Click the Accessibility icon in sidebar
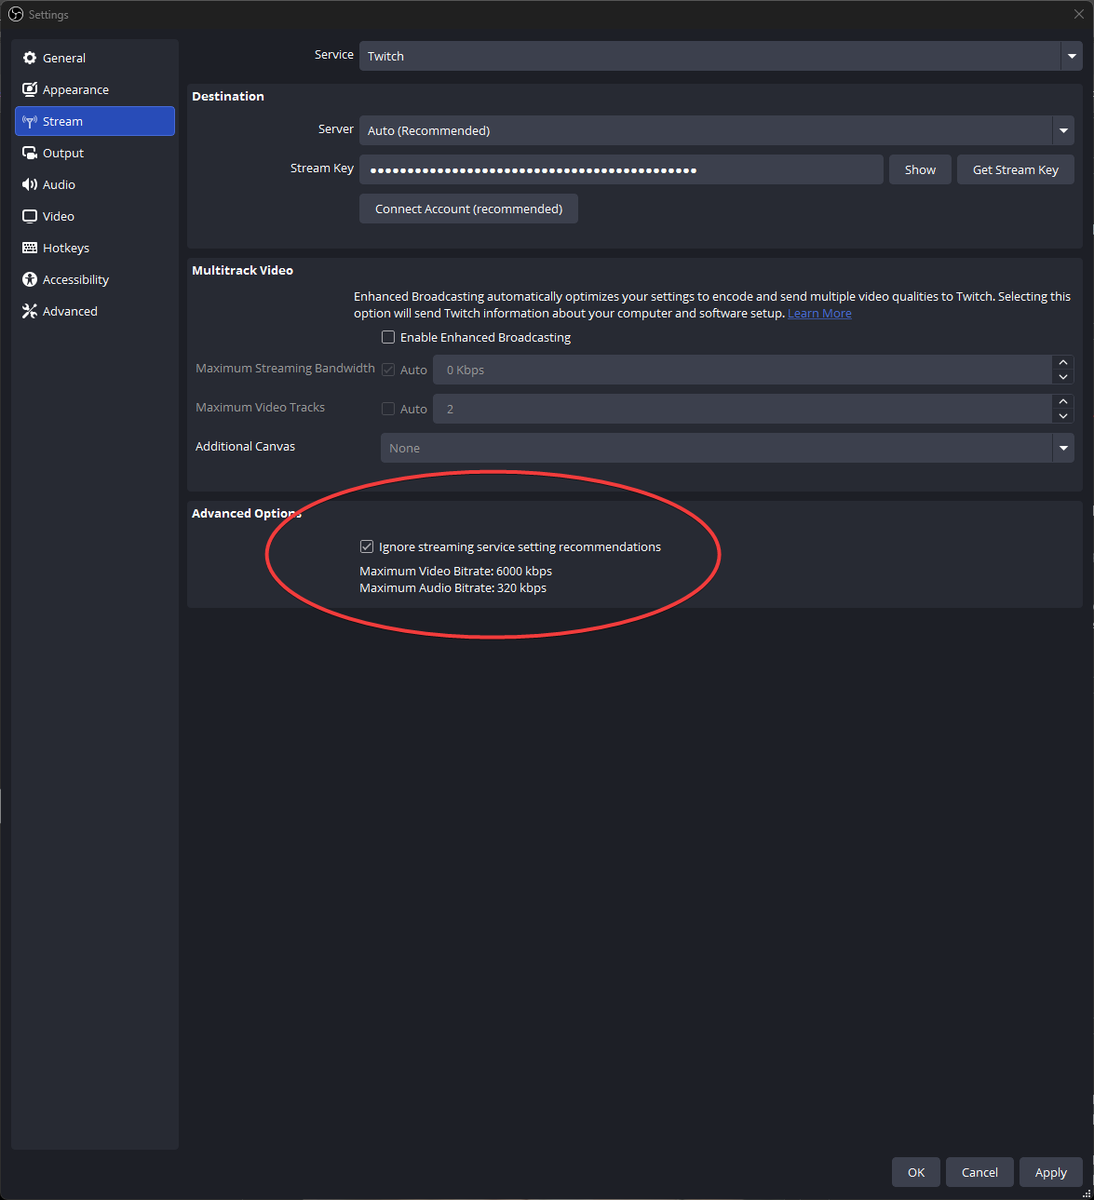 [30, 280]
